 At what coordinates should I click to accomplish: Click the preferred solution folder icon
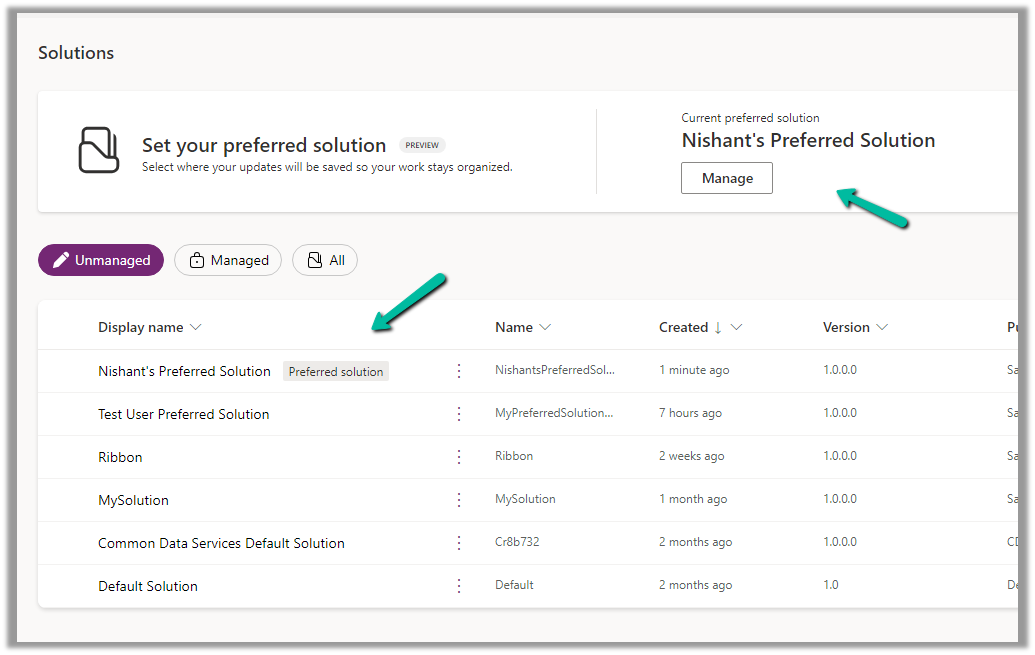click(x=99, y=150)
